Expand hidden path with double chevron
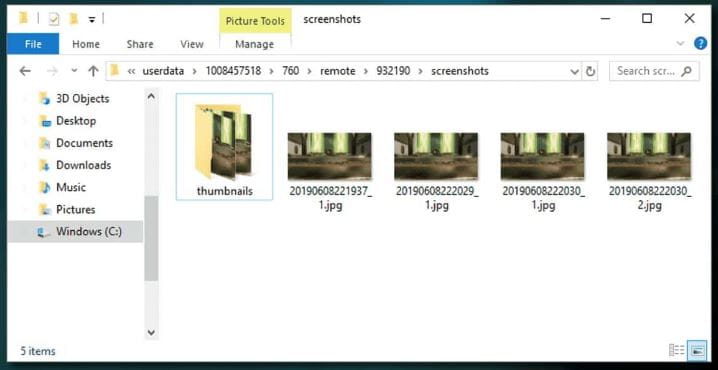The image size is (718, 370). coord(131,71)
